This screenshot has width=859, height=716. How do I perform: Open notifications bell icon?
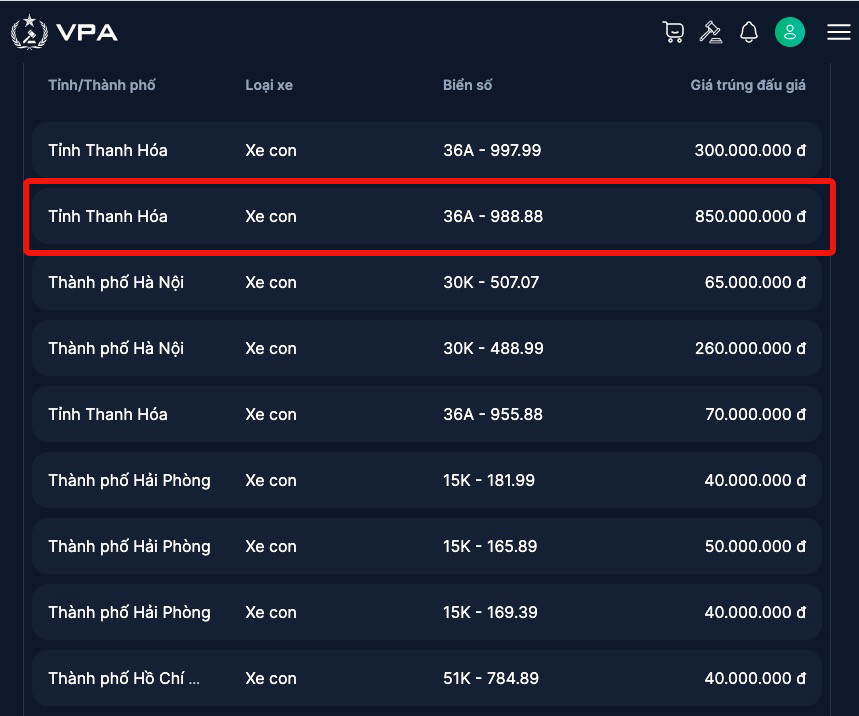[749, 32]
